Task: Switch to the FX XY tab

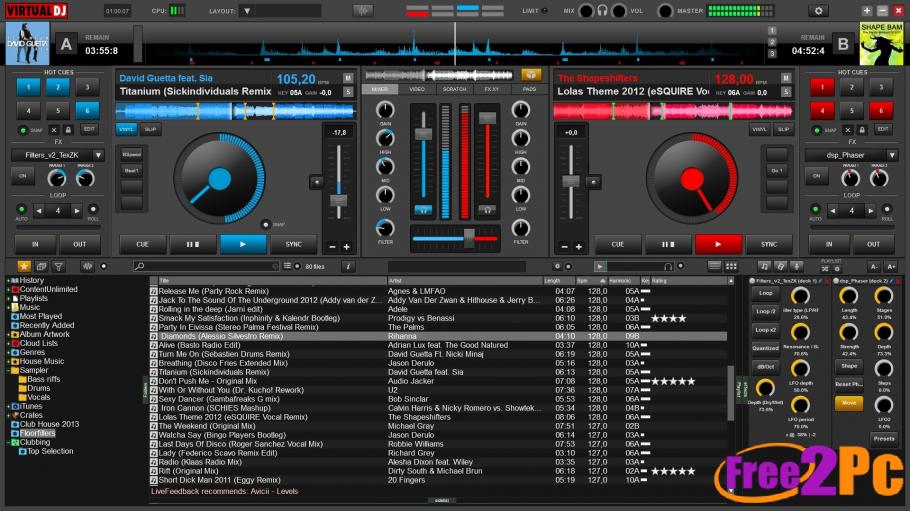Action: [492, 89]
